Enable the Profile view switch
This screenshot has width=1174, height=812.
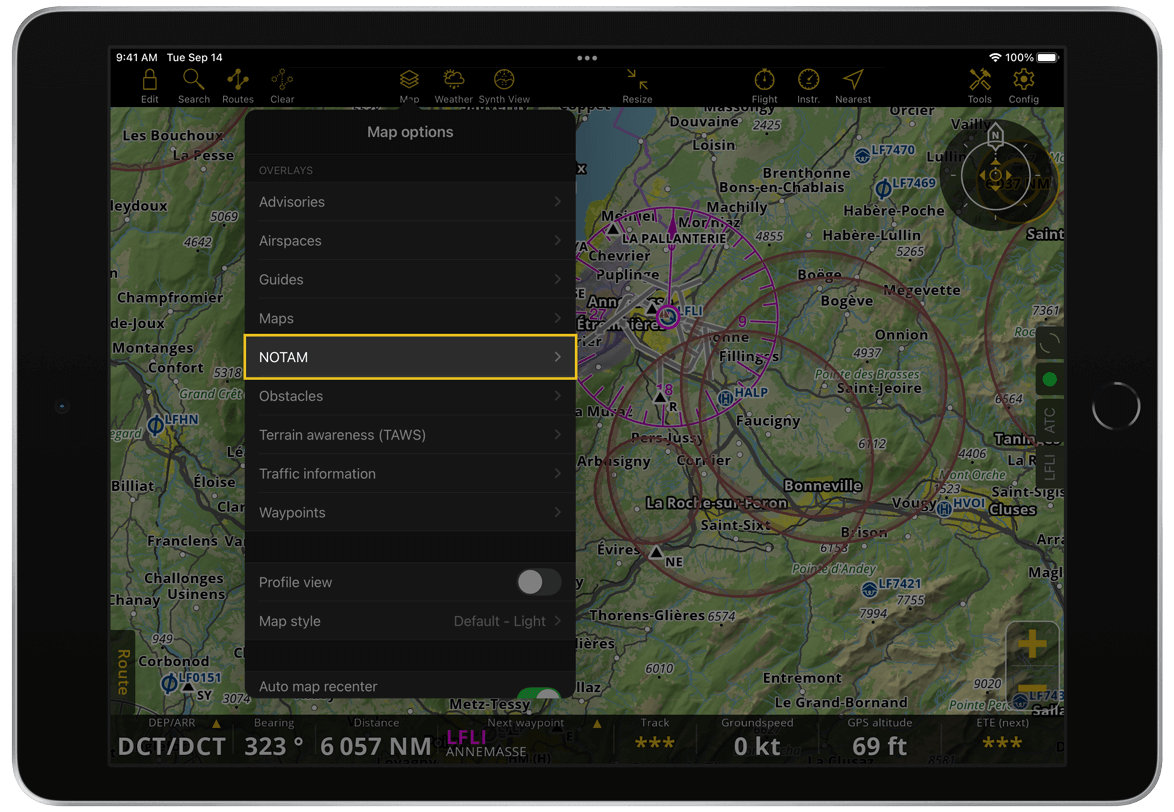[x=537, y=582]
